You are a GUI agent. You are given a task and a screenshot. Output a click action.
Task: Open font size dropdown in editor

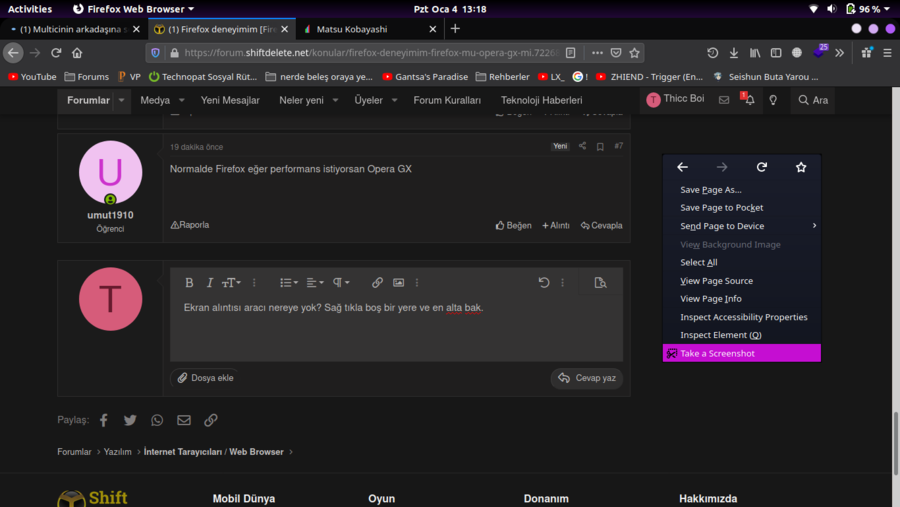click(231, 283)
